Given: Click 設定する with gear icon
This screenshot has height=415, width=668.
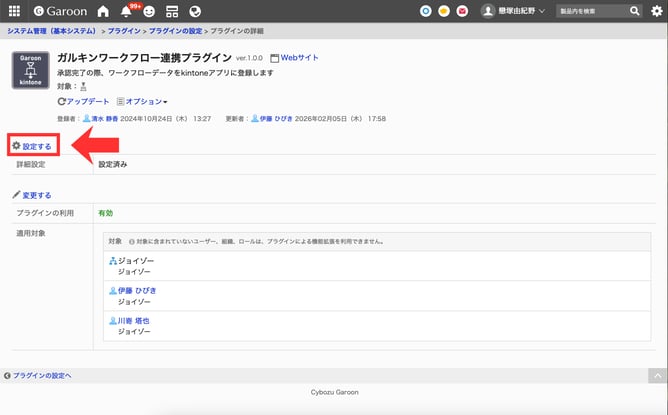Looking at the screenshot, I should 32,146.
